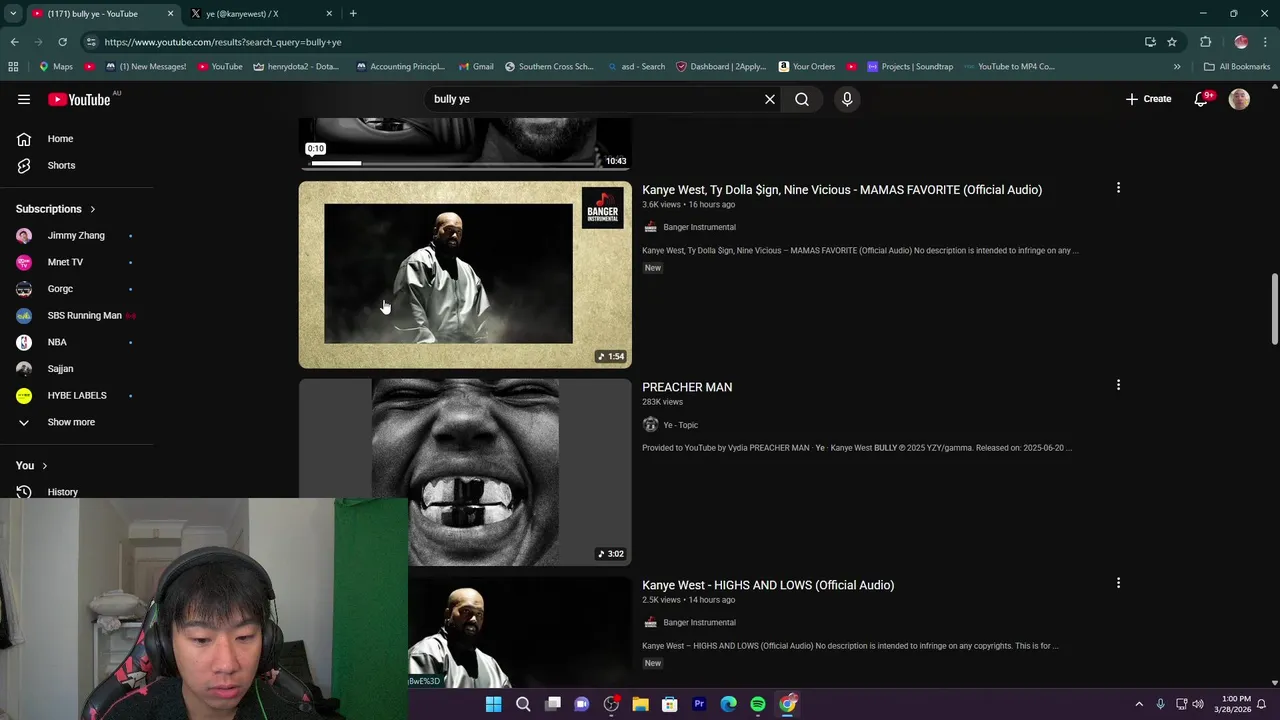Bookmark this page with the star icon
Image resolution: width=1280 pixels, height=720 pixels.
pyautogui.click(x=1172, y=42)
